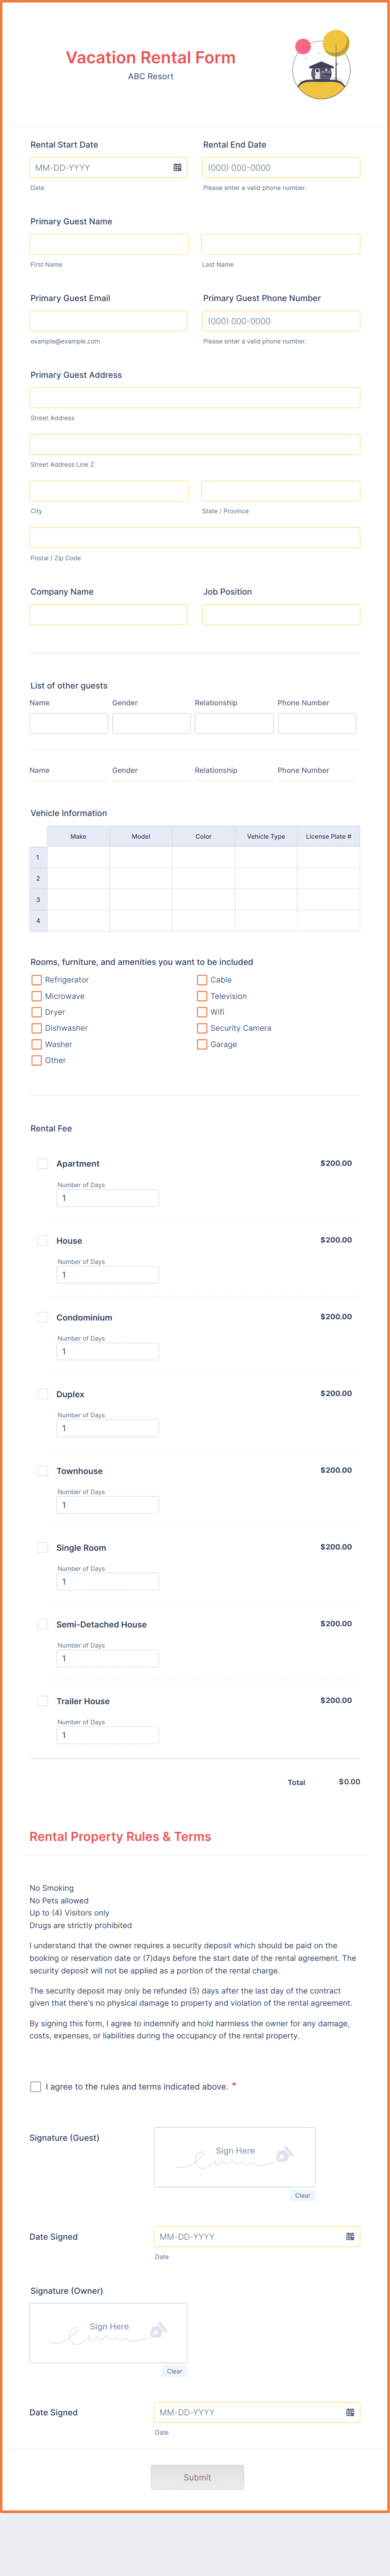Enable the Security Camera amenity
This screenshot has width=390, height=2576.
(202, 1028)
